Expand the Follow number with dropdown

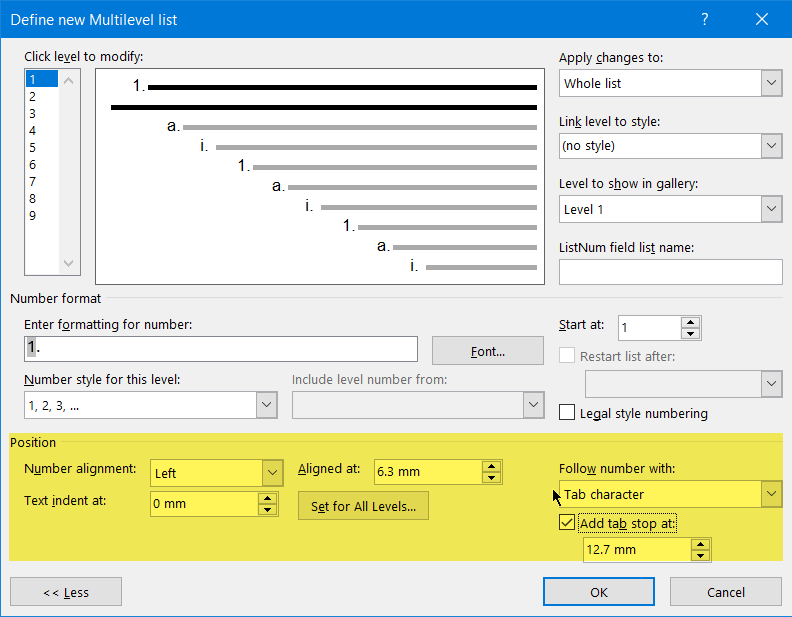pos(771,493)
